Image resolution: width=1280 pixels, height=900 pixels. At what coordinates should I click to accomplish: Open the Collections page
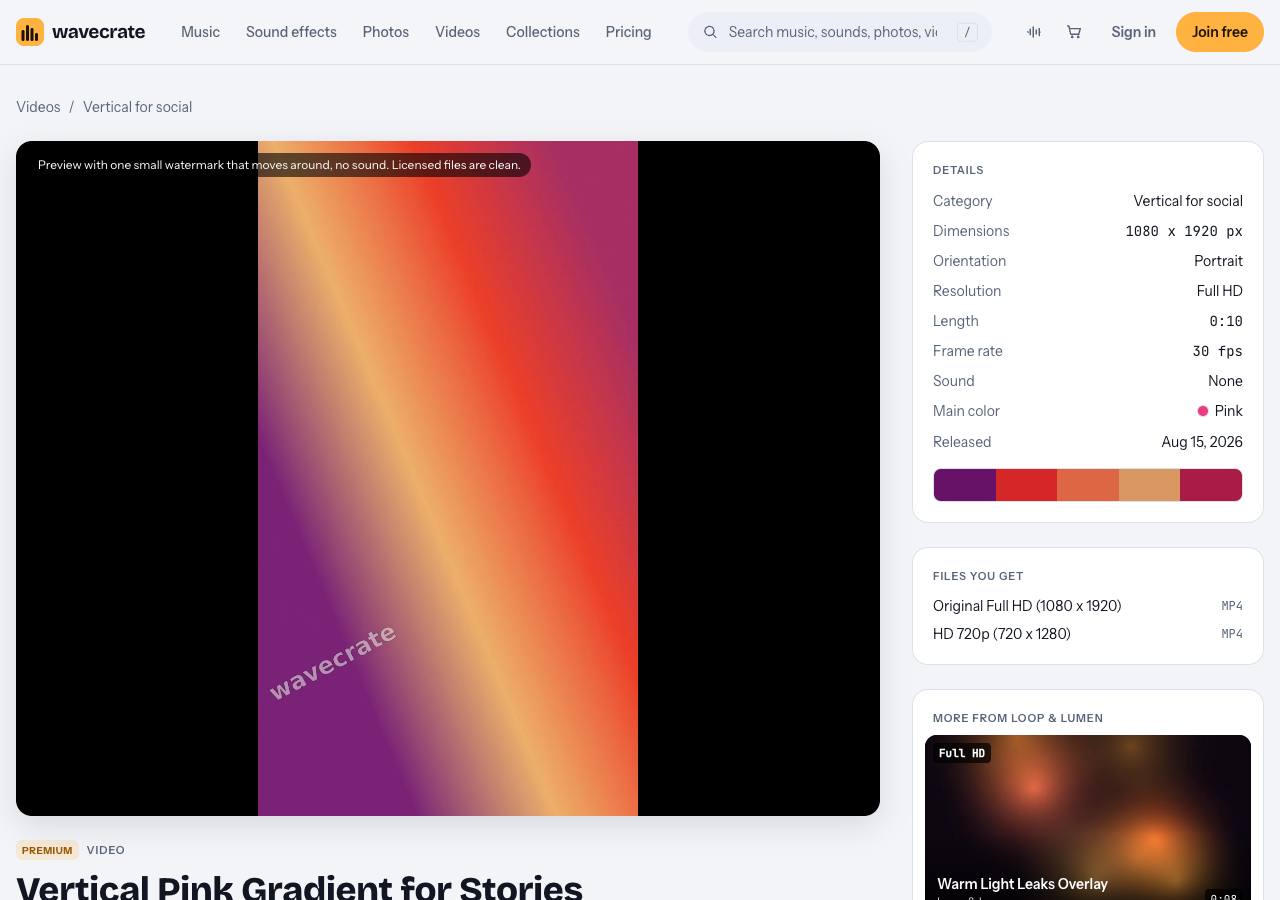[x=543, y=32]
